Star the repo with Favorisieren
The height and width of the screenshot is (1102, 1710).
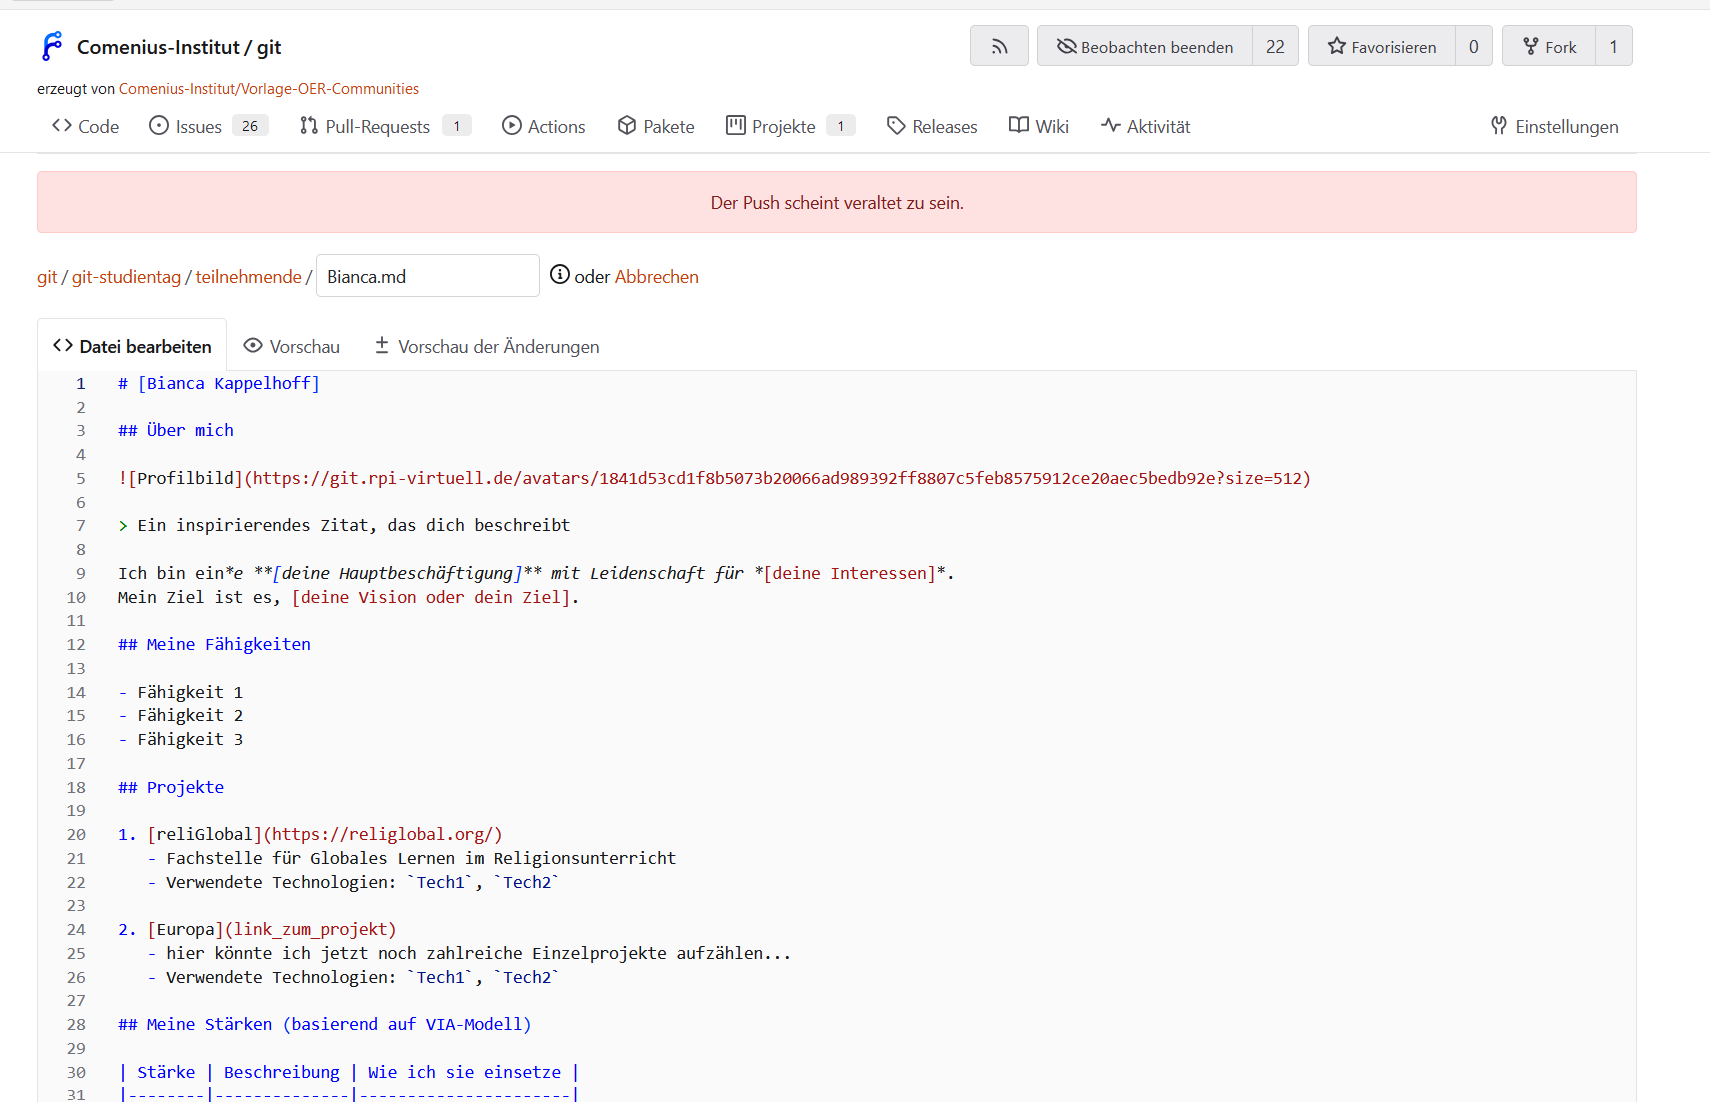[1382, 46]
